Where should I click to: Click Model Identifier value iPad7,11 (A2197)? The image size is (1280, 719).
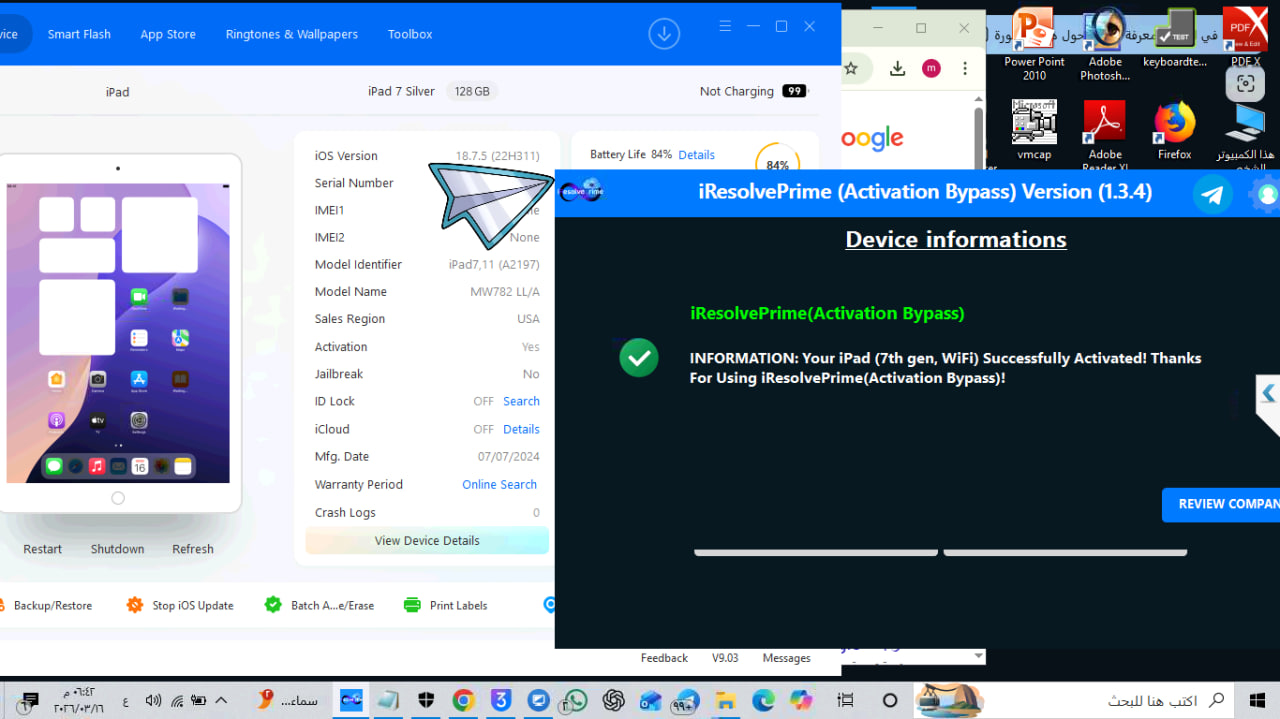(x=494, y=265)
